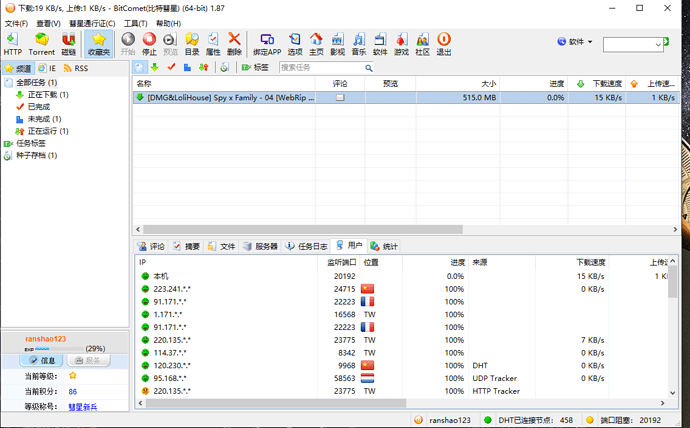Screen dimensions: 690x428
Task: Click the magnifier icon in task search
Action: click(x=369, y=68)
